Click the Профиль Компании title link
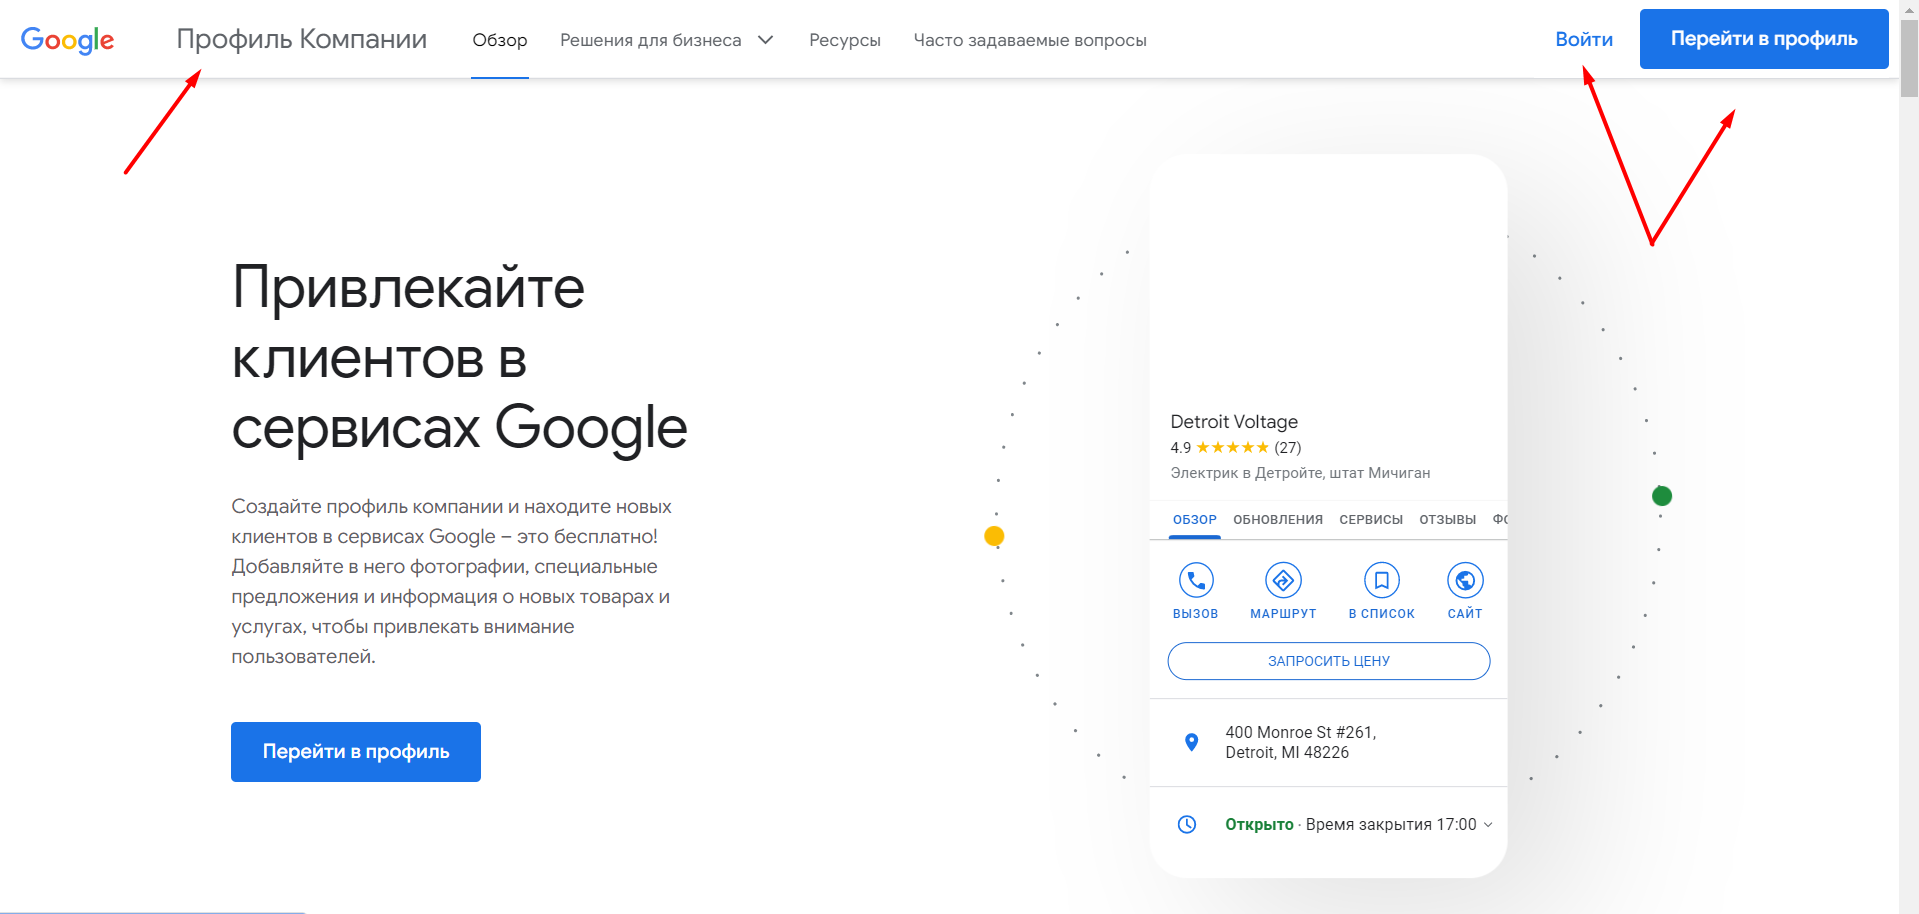Viewport: 1919px width, 914px height. coord(302,39)
